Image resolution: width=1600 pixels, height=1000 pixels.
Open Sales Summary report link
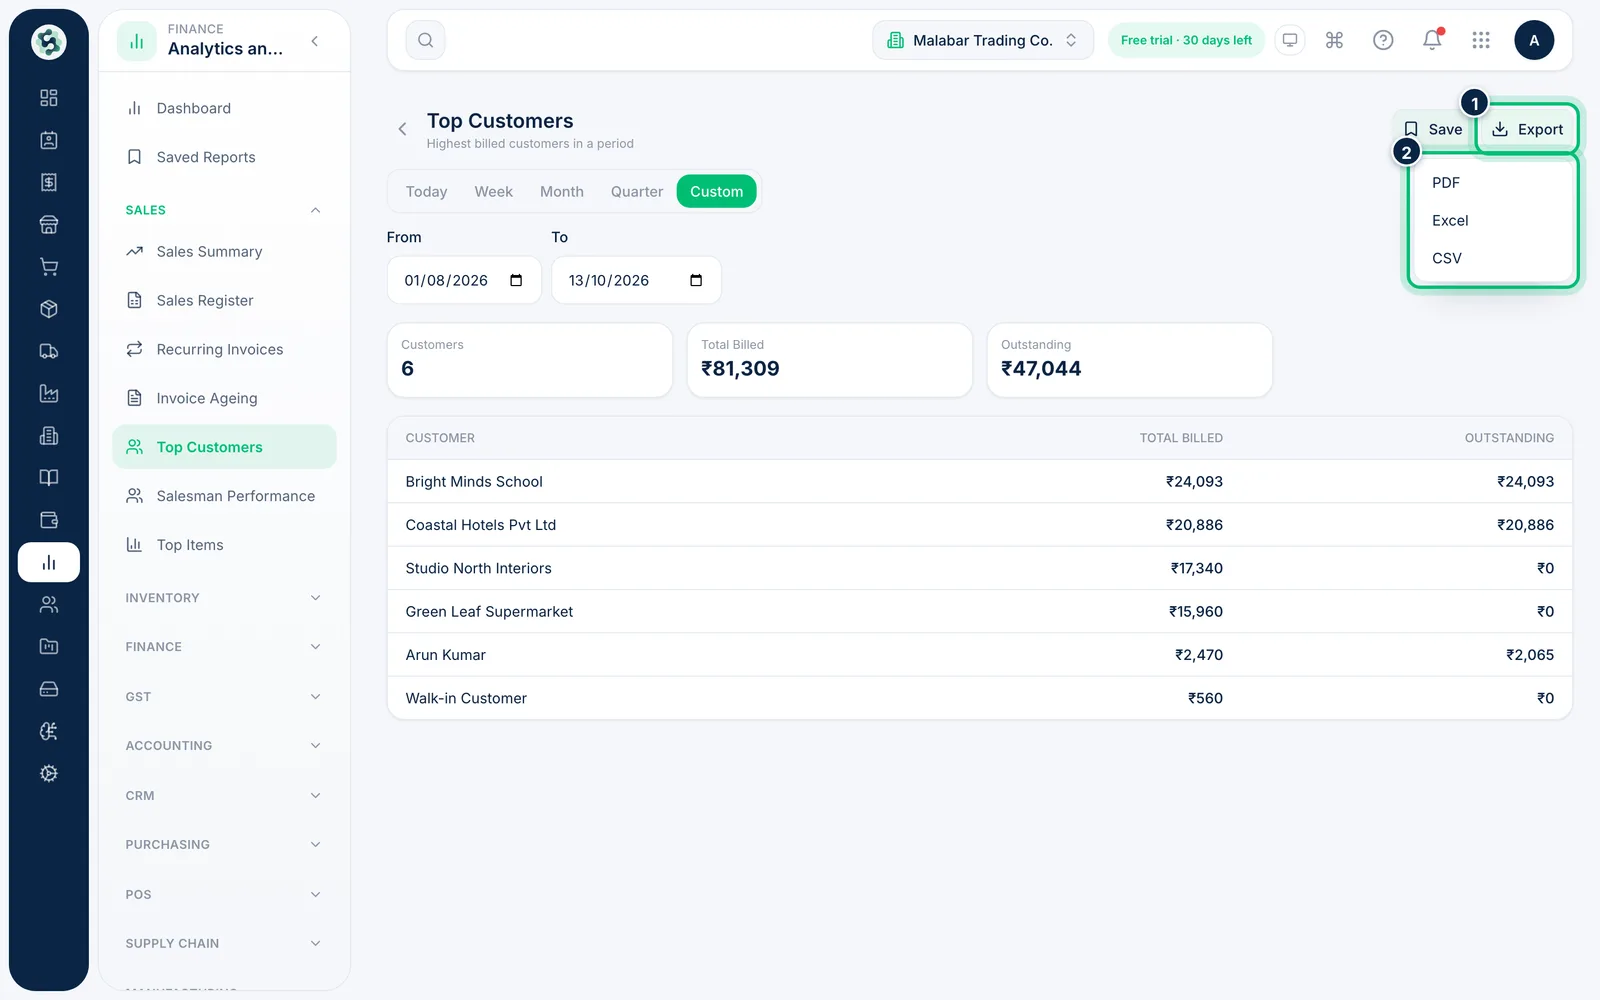[224, 252]
